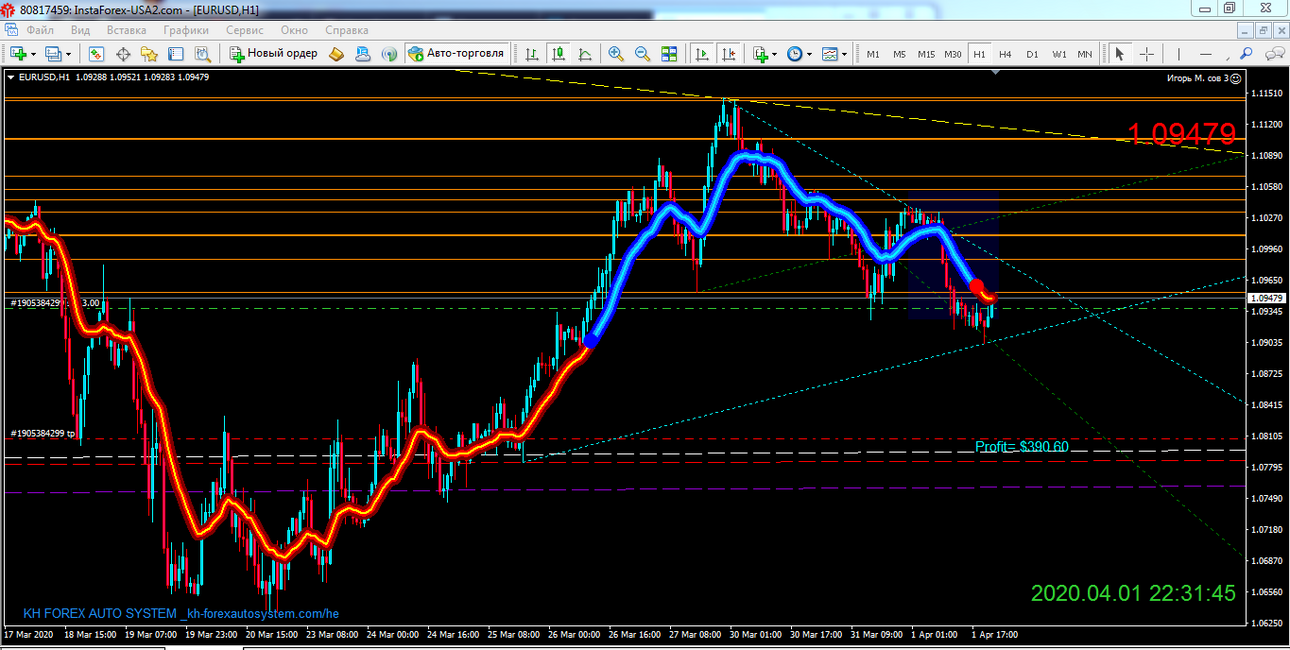Tile chart windows with the grid icon
1290x650 pixels.
click(669, 53)
